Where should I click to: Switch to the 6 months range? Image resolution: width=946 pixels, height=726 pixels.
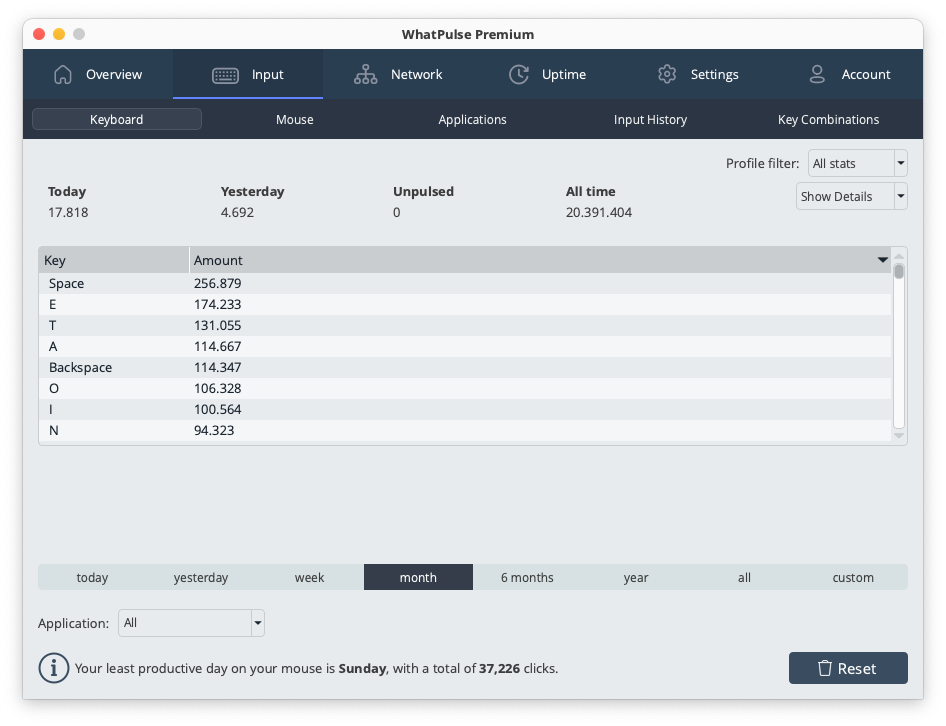coord(527,577)
